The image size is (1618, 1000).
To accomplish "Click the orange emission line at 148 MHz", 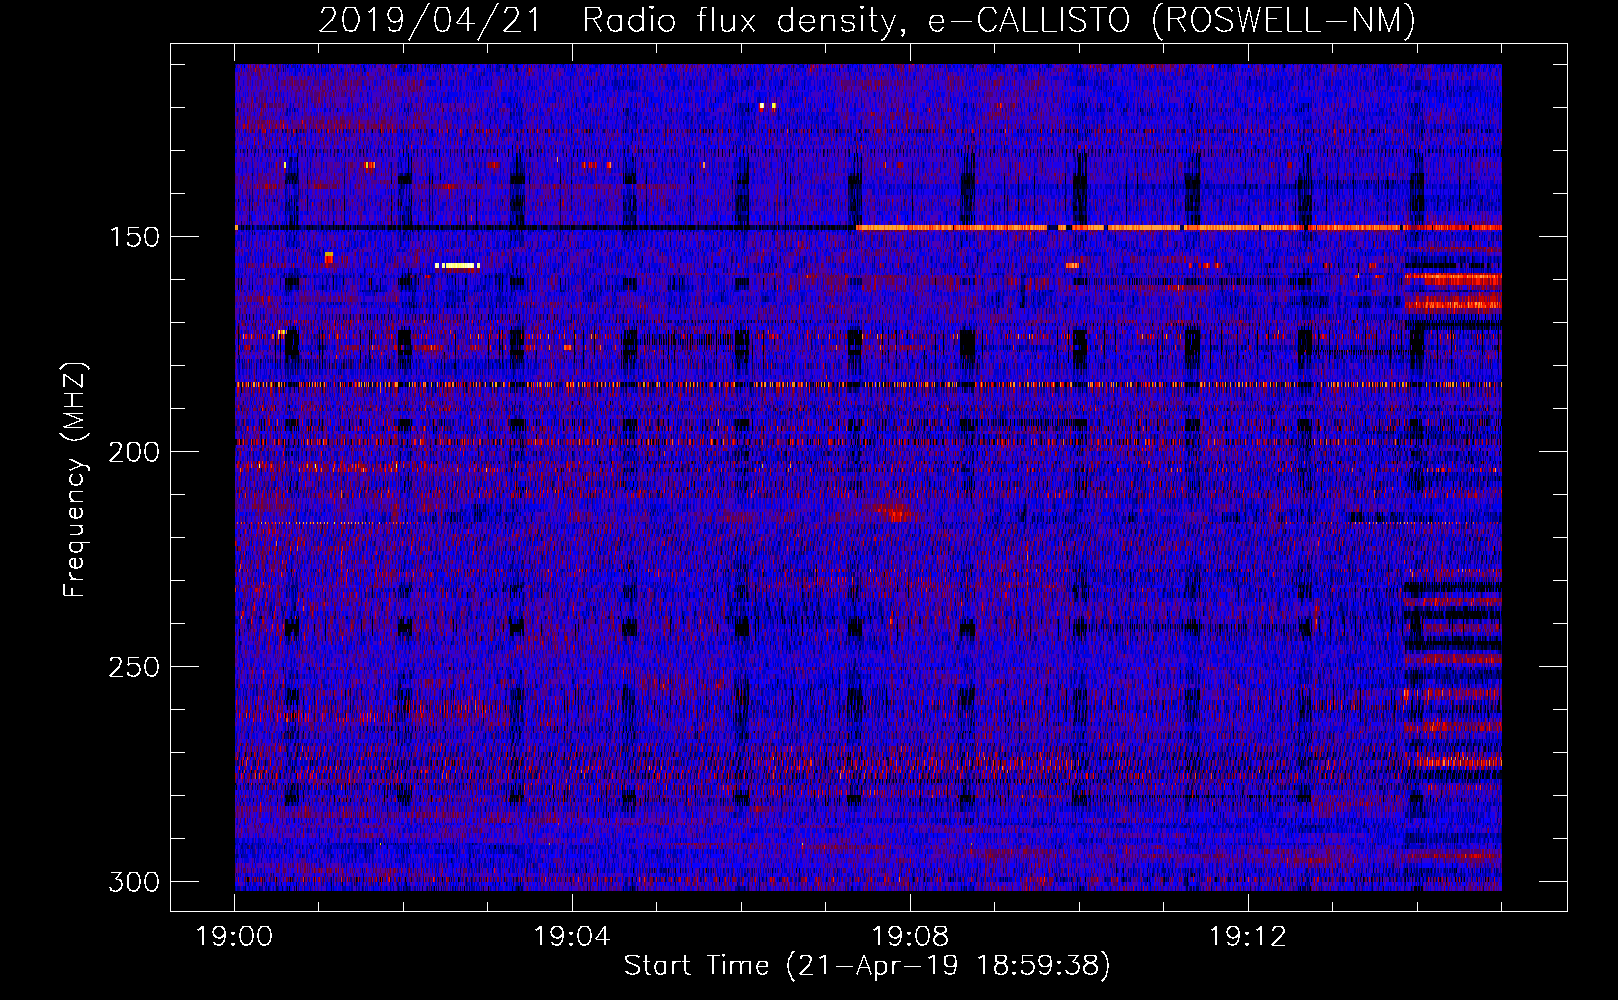I will point(1178,228).
